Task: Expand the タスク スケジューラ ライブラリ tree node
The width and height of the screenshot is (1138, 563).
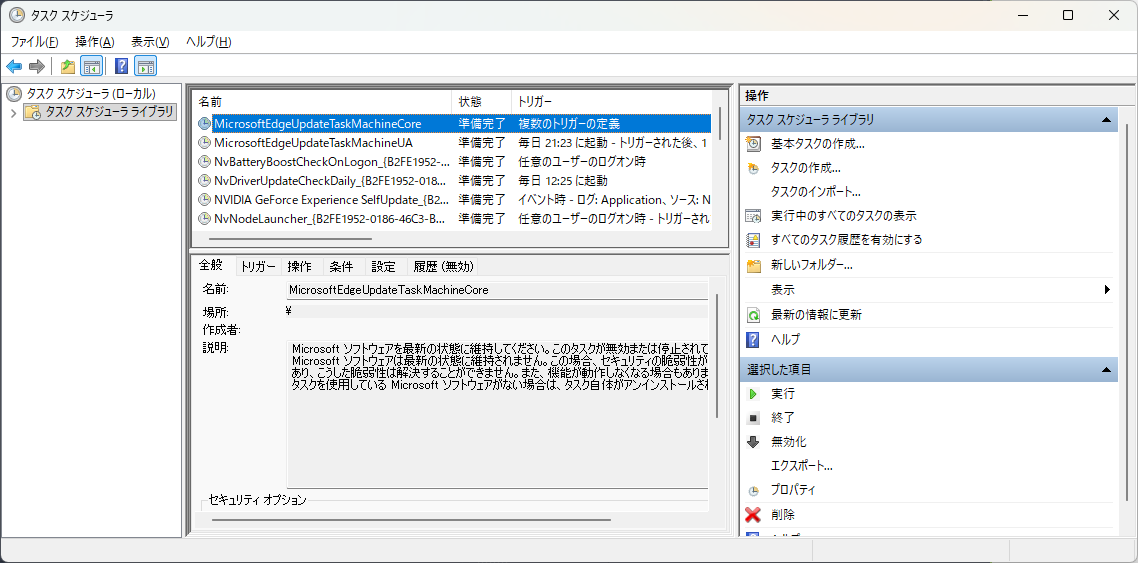Action: tap(13, 112)
